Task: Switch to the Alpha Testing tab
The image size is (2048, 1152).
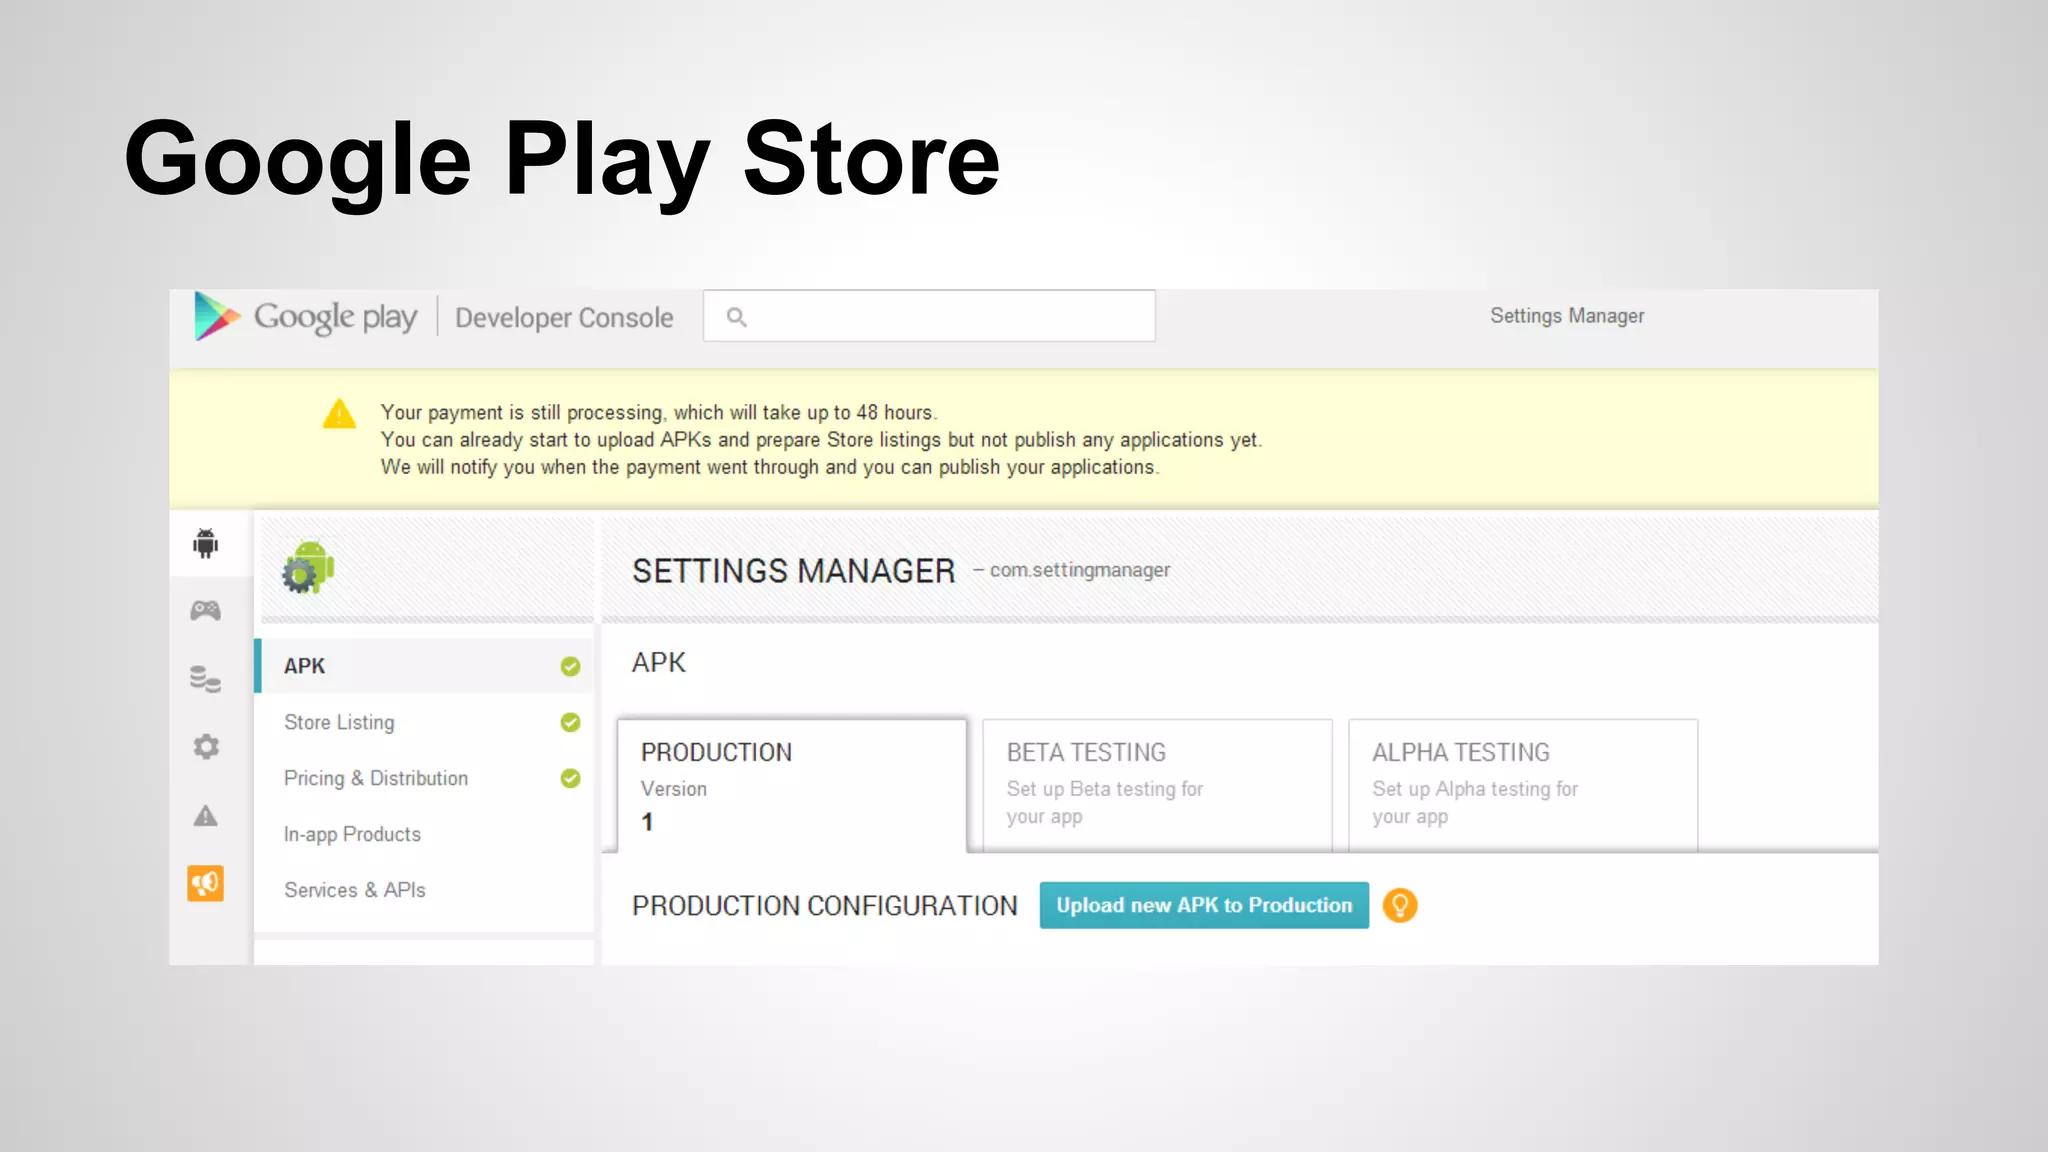Action: click(x=1523, y=785)
